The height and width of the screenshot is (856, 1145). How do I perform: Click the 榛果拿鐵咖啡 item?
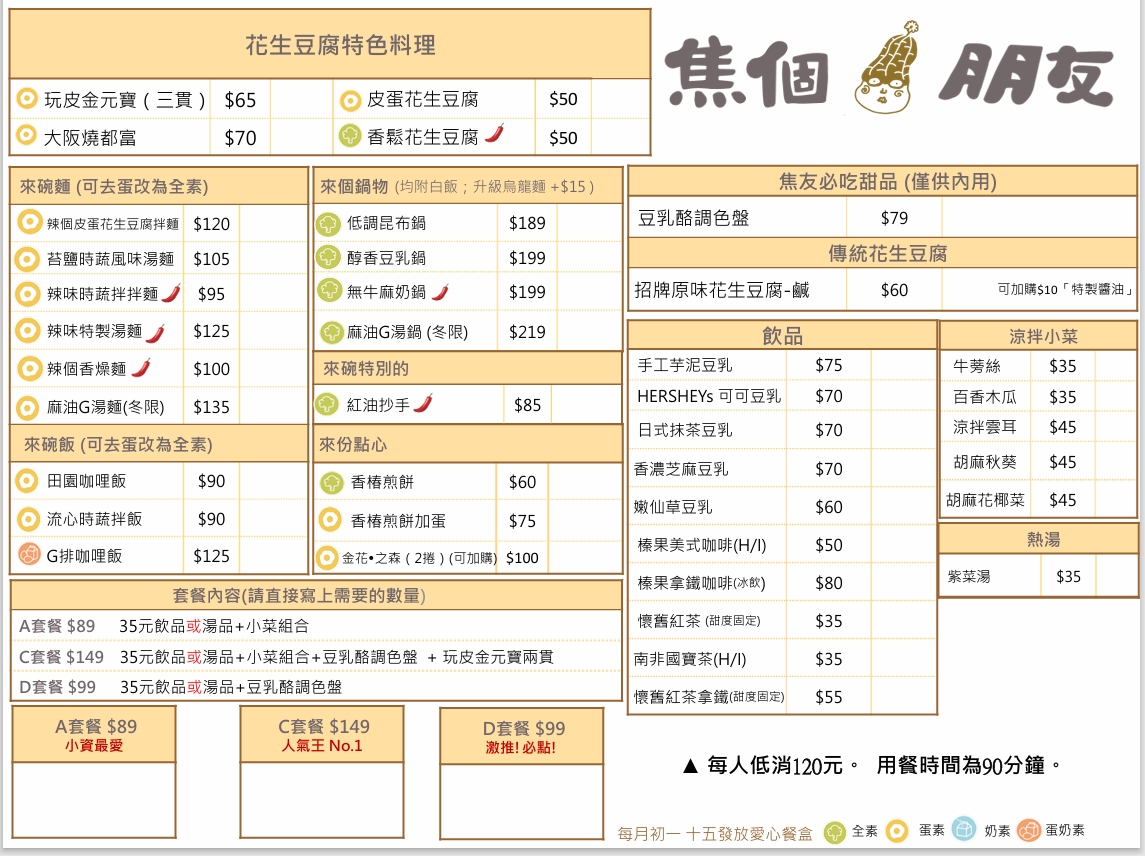[x=701, y=583]
